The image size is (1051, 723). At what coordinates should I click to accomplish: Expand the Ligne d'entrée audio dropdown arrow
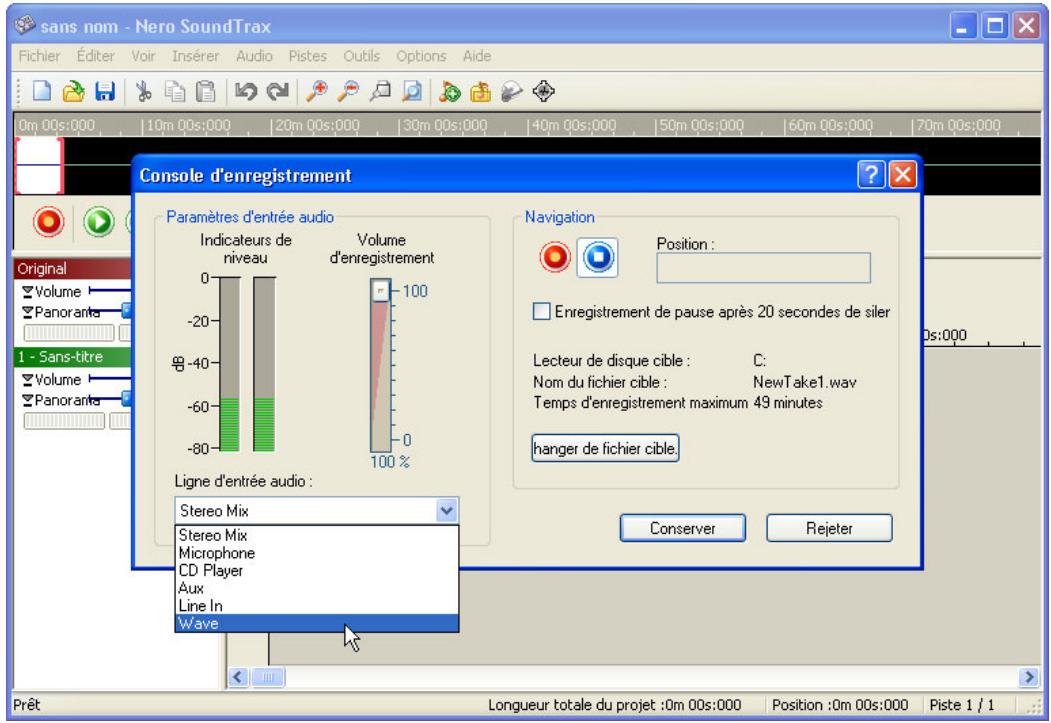[x=446, y=511]
